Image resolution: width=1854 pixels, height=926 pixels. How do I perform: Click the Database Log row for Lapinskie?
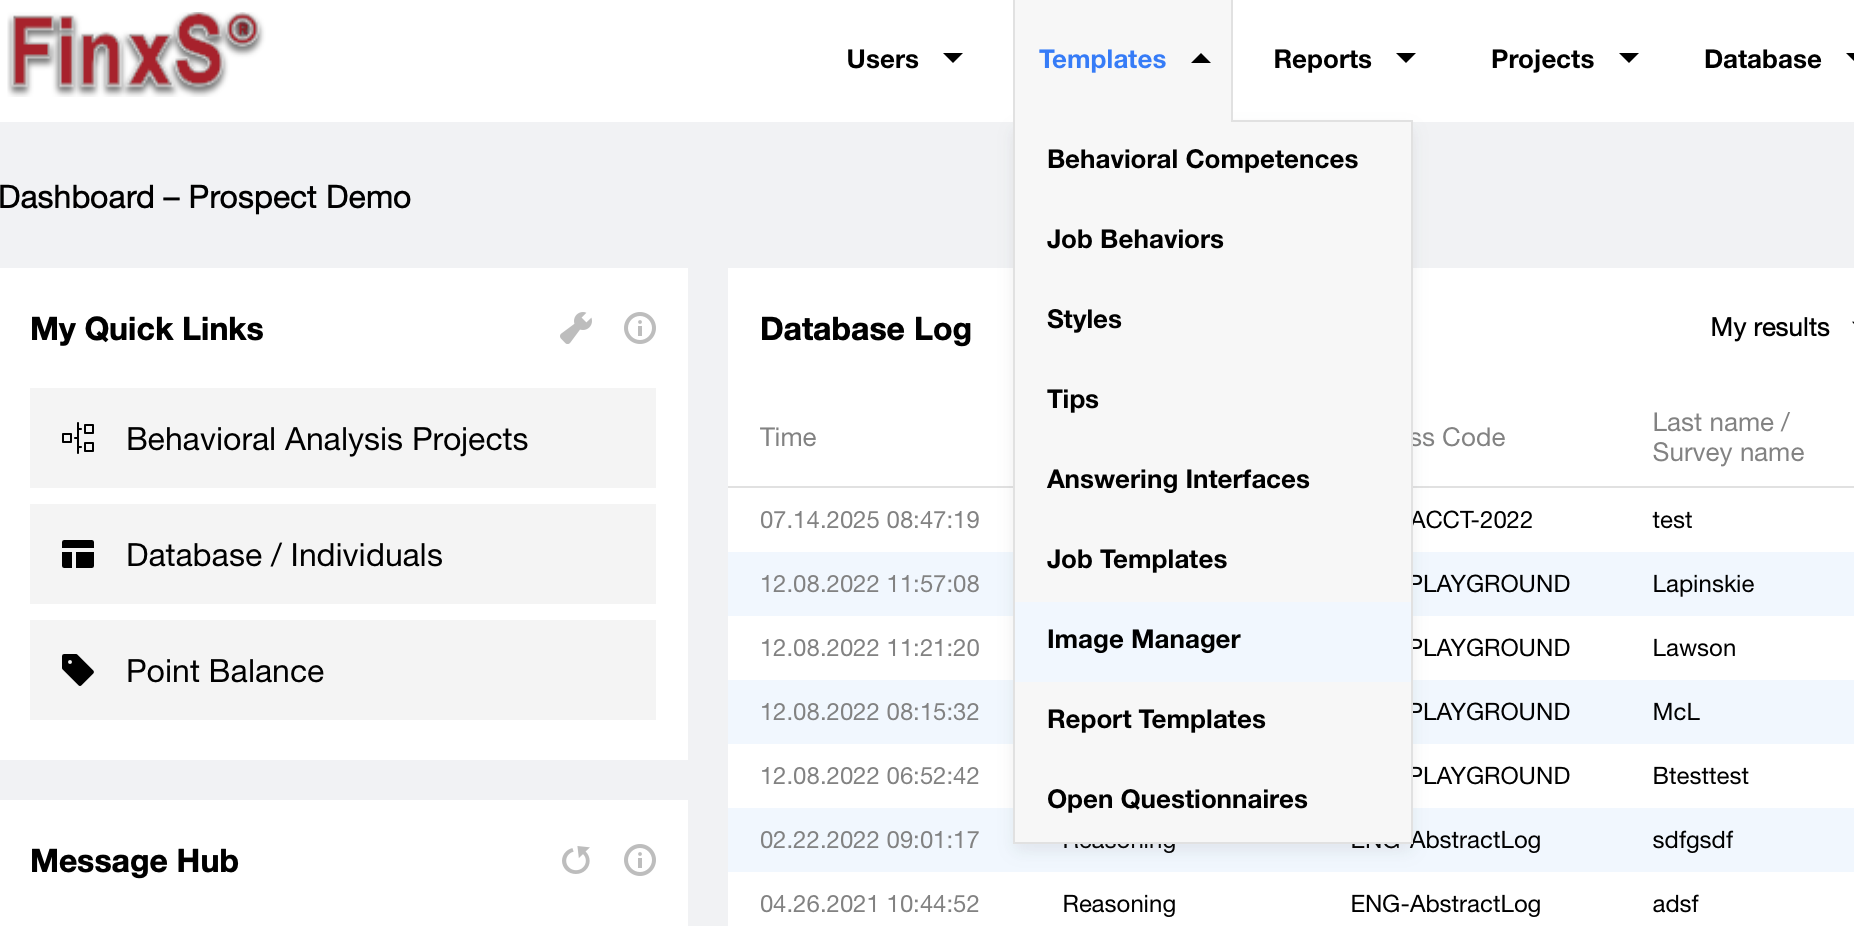(x=1701, y=583)
